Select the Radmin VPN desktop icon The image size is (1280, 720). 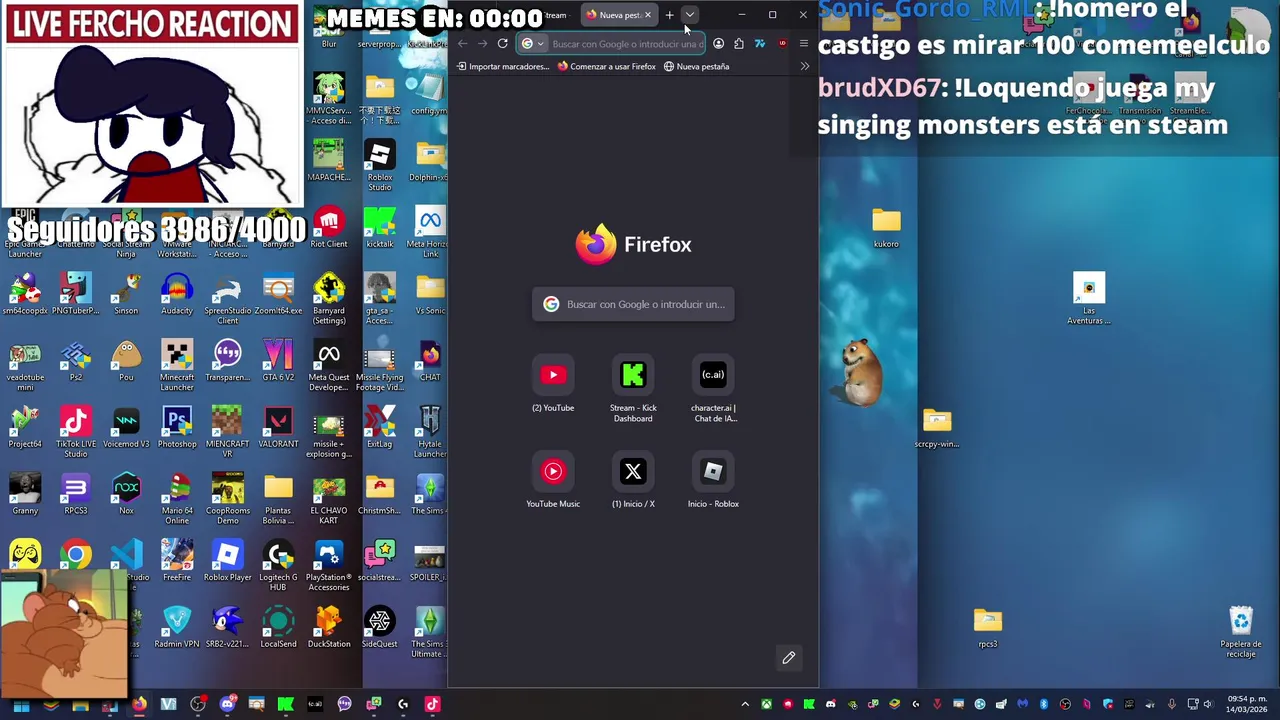pyautogui.click(x=177, y=627)
